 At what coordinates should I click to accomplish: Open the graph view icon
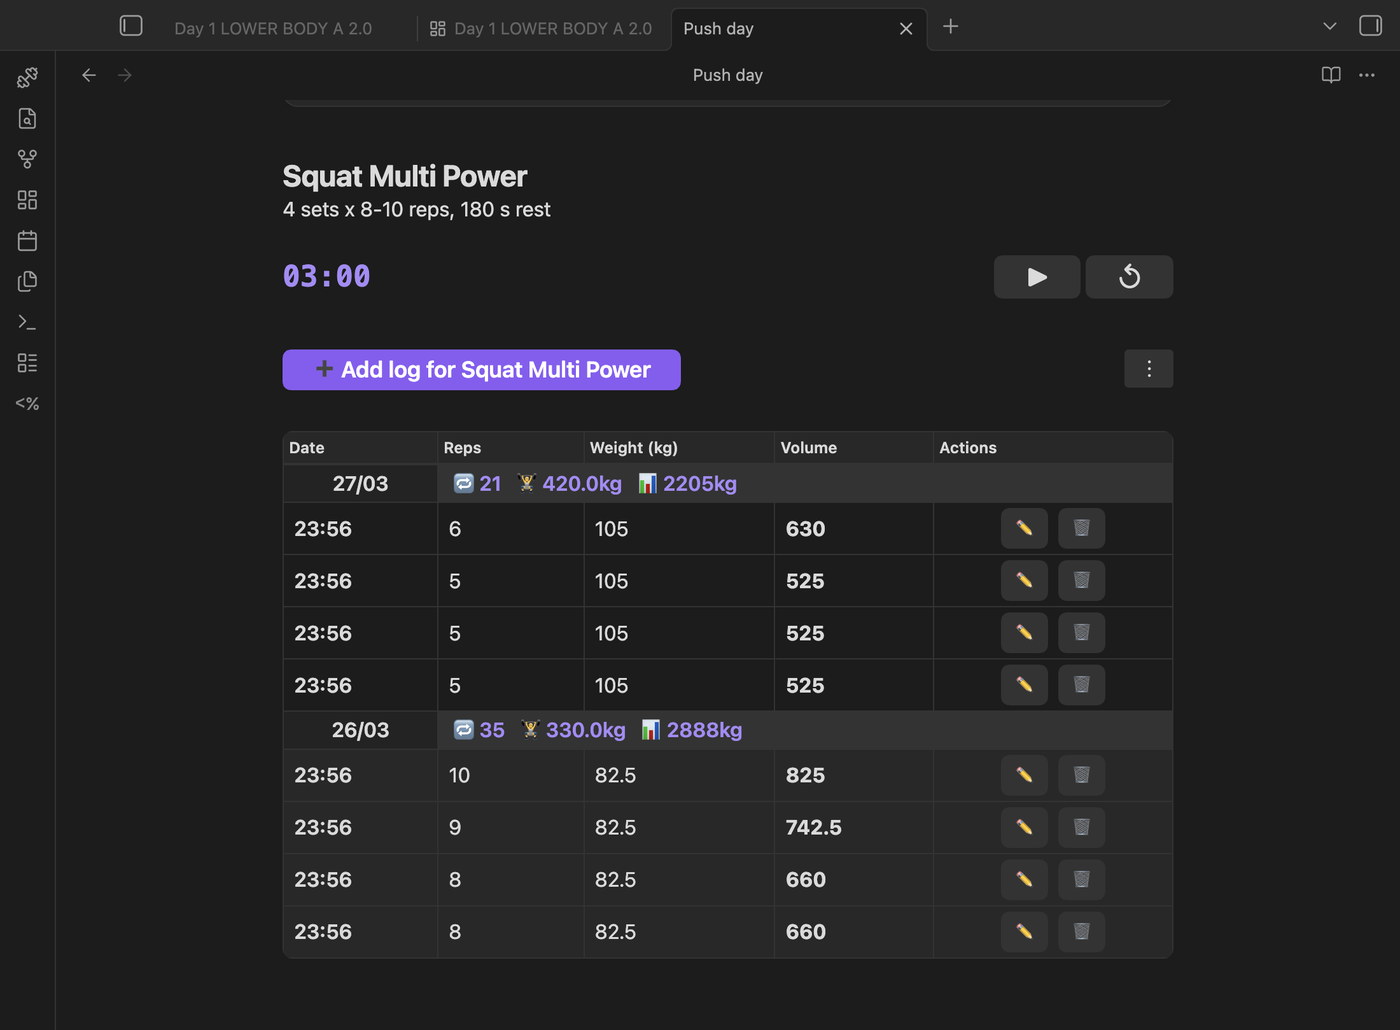point(27,159)
